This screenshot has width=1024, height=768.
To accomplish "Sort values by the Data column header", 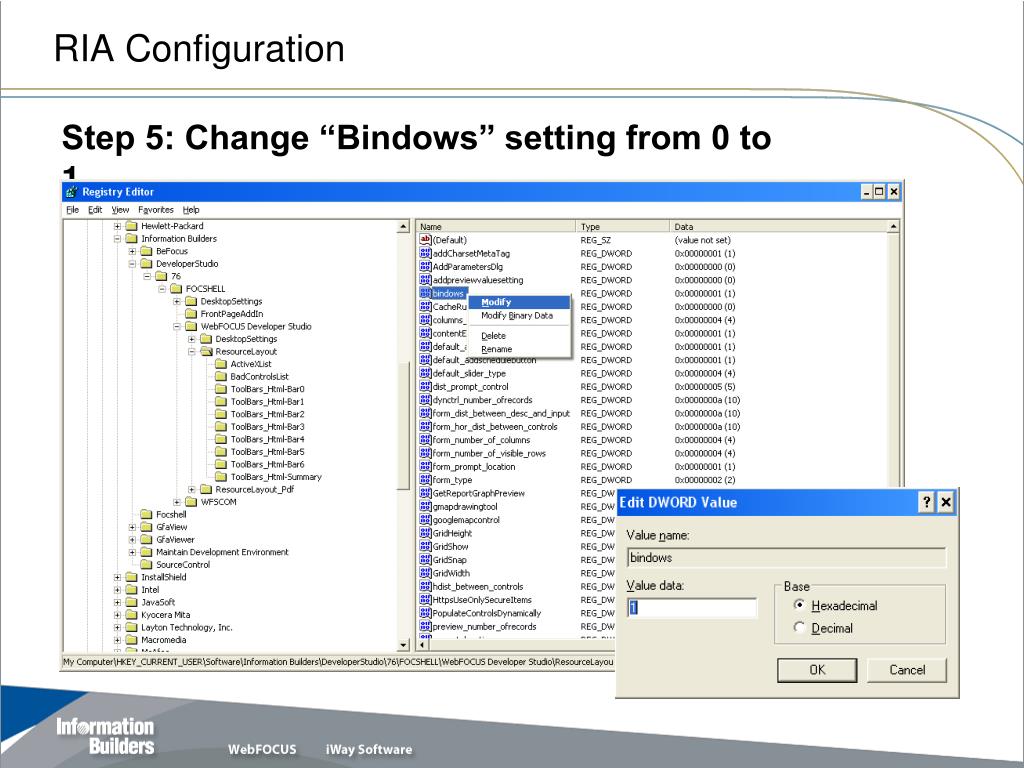I will 778,227.
